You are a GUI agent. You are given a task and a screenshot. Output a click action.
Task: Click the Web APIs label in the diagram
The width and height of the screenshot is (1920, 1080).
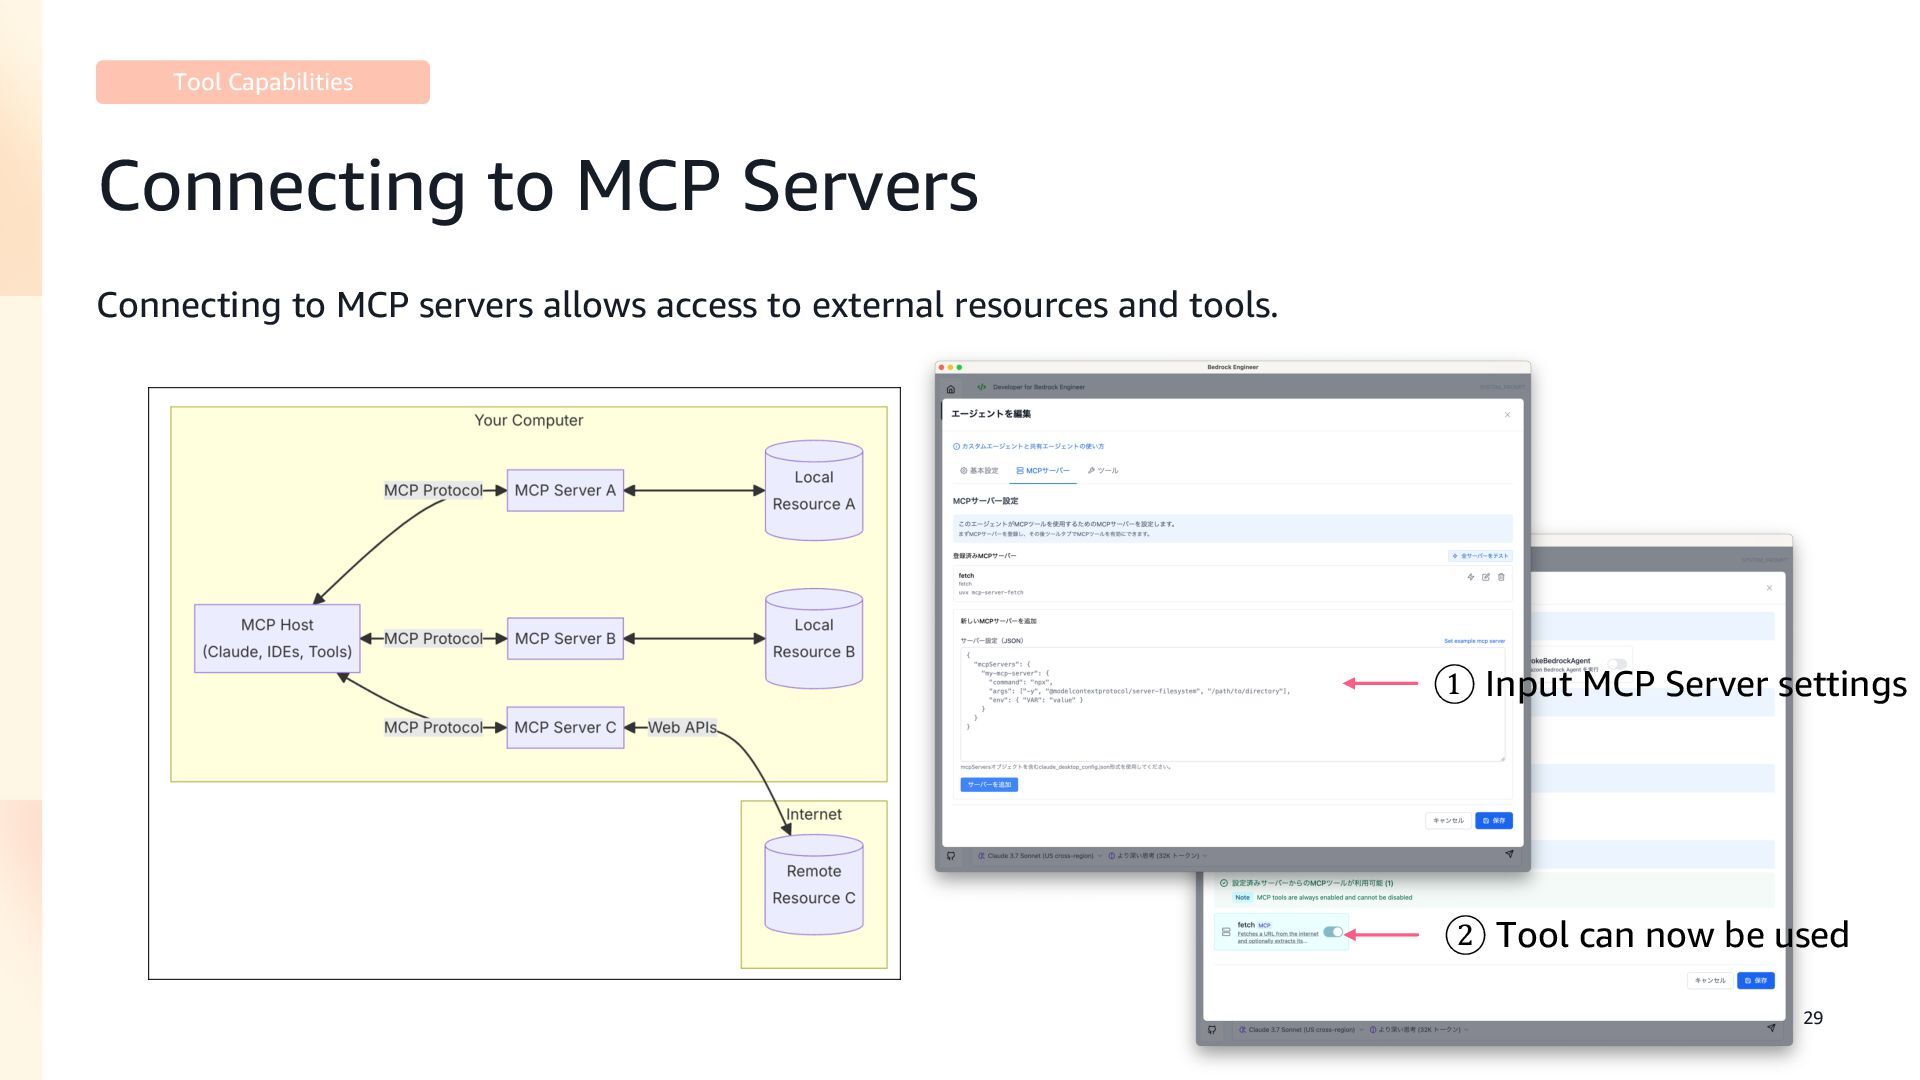(x=682, y=727)
